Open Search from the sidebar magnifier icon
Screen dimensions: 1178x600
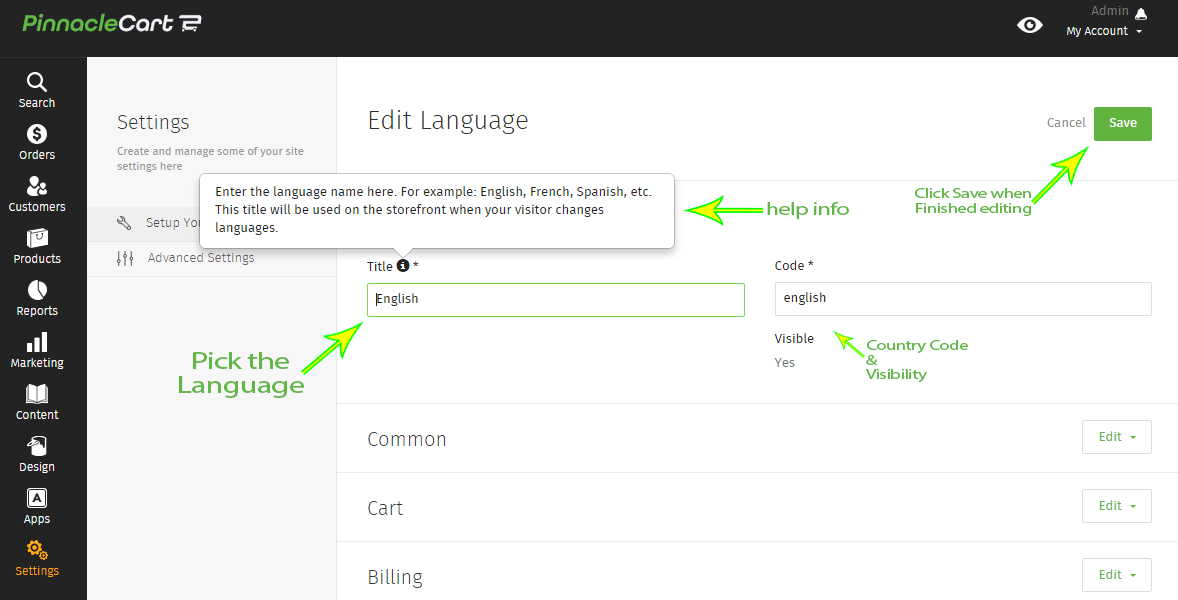point(37,82)
